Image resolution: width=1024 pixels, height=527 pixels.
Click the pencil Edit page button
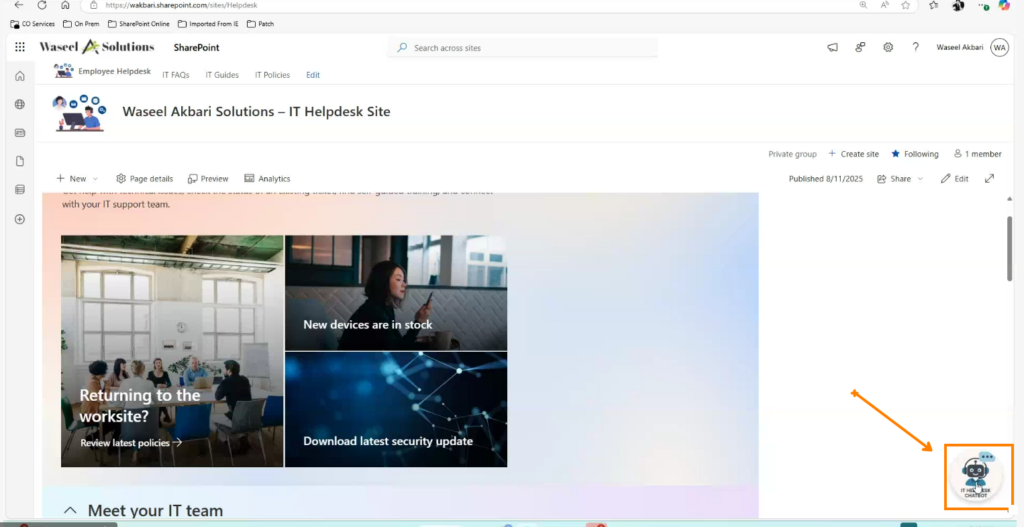[x=954, y=178]
